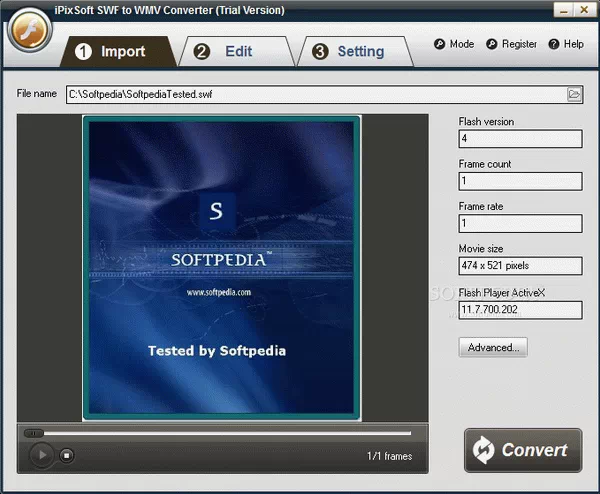The width and height of the screenshot is (600, 494).
Task: Open the Advanced... options
Action: click(x=492, y=347)
